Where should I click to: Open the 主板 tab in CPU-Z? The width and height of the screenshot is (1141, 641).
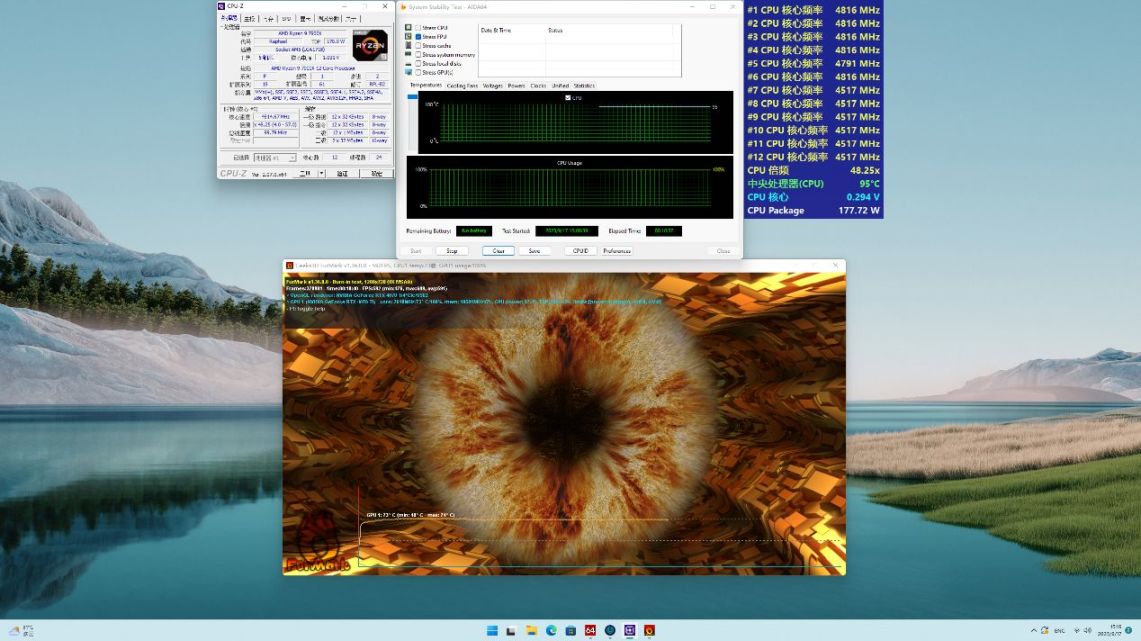(x=250, y=18)
